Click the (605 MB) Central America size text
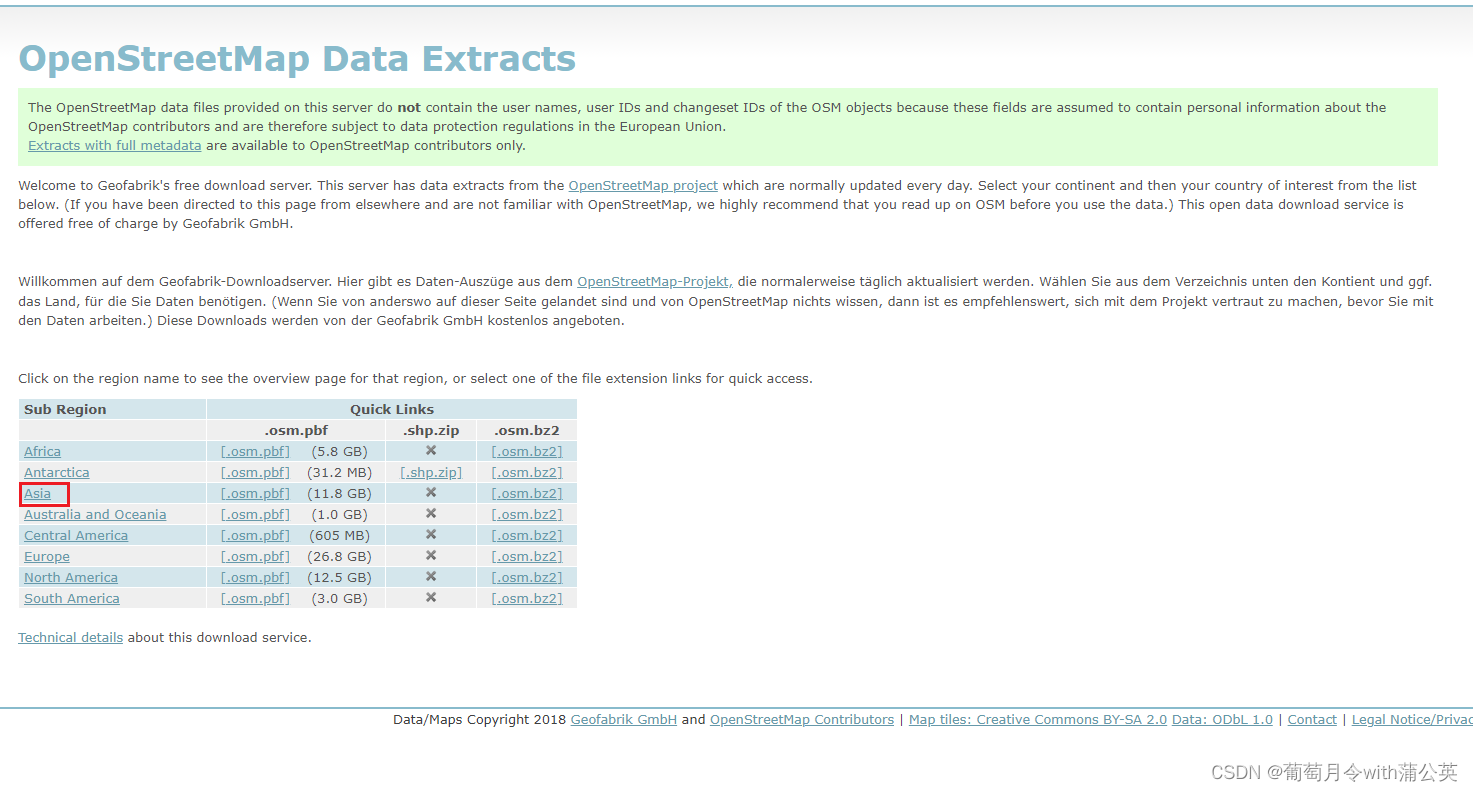Screen dimensions: 1473x792 [339, 536]
